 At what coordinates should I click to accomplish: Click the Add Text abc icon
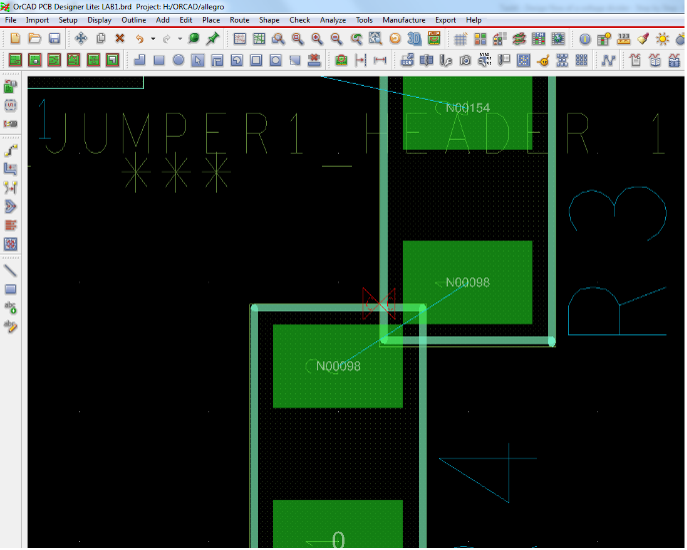(x=11, y=307)
